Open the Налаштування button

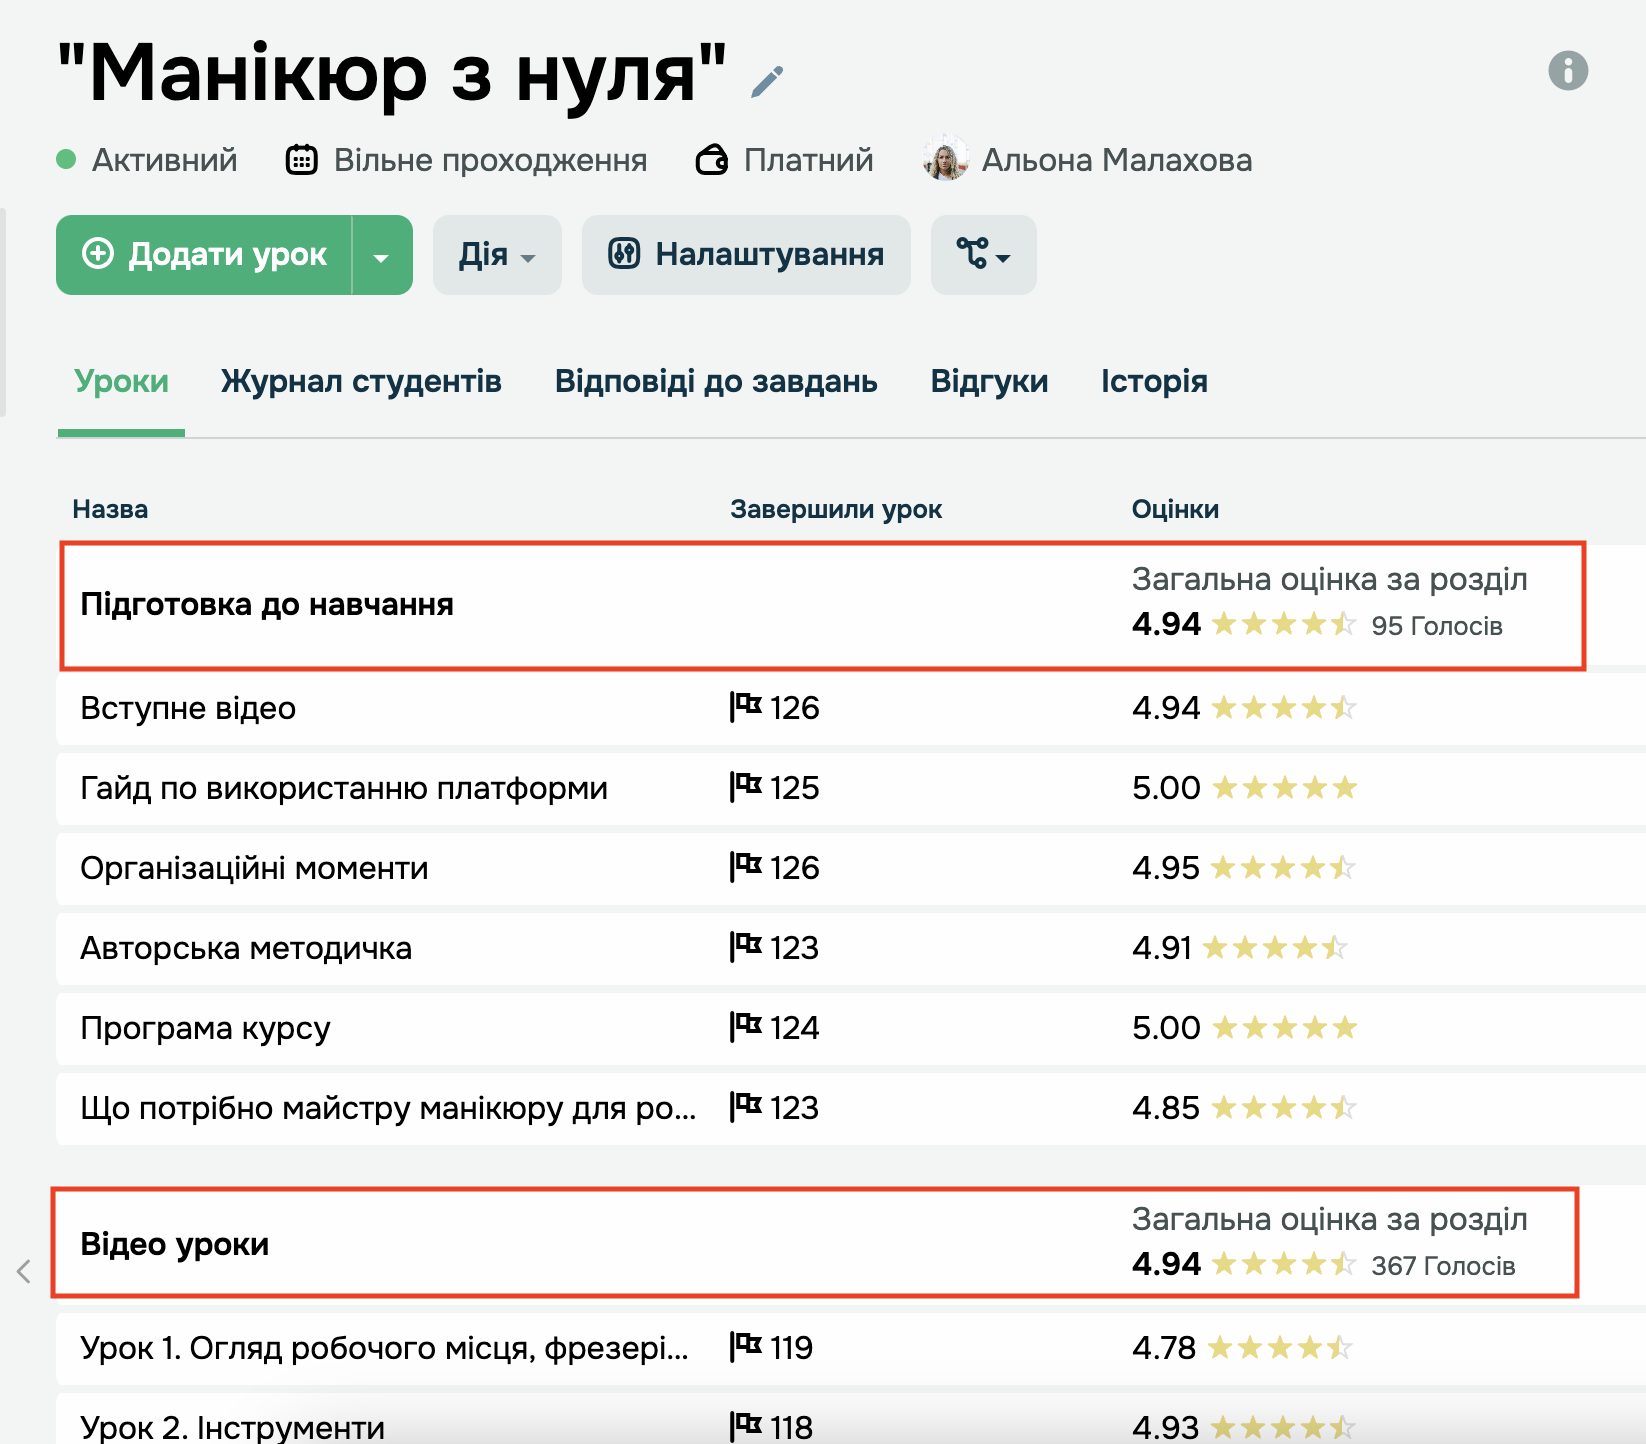point(746,256)
